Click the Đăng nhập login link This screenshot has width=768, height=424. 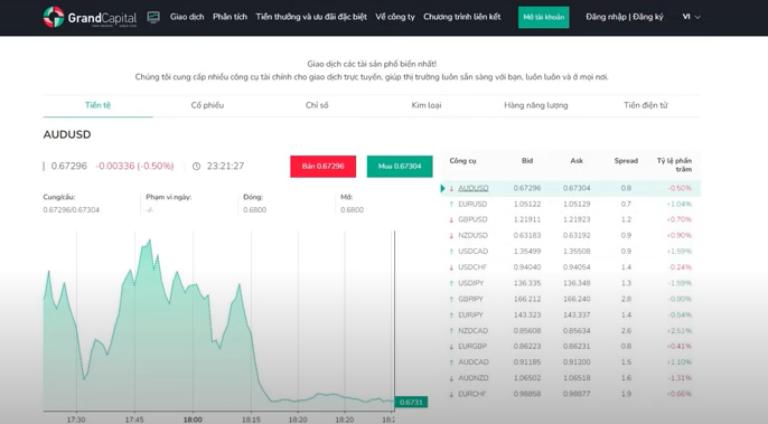(x=605, y=17)
